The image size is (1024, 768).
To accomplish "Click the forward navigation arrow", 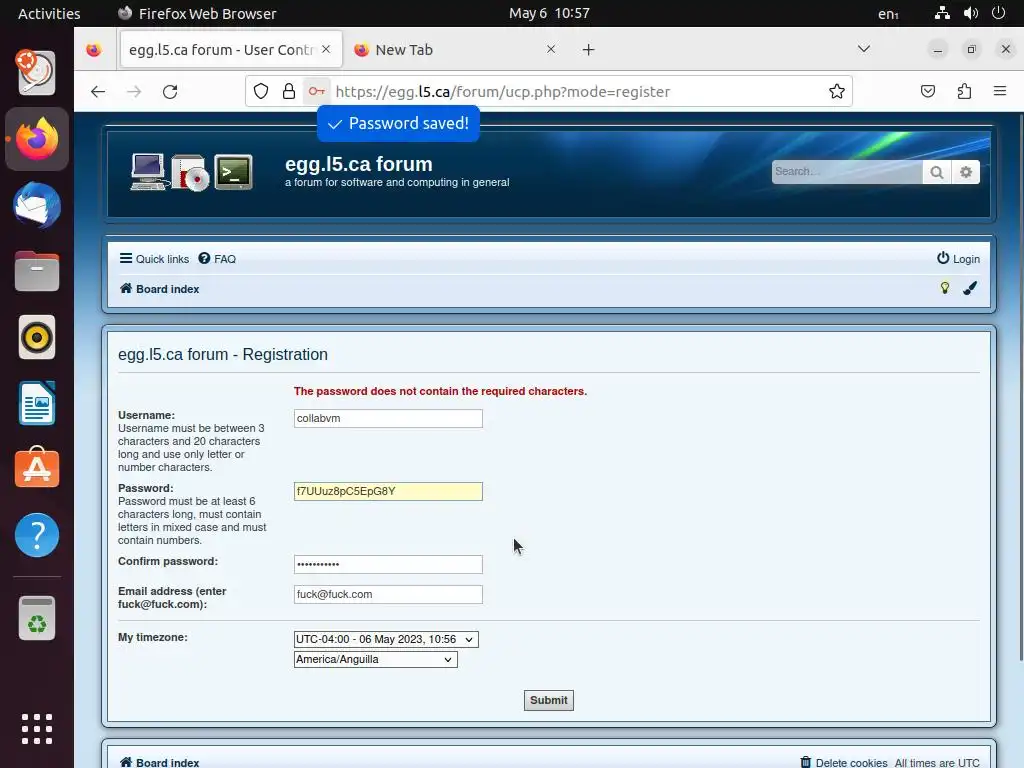I will pyautogui.click(x=134, y=91).
